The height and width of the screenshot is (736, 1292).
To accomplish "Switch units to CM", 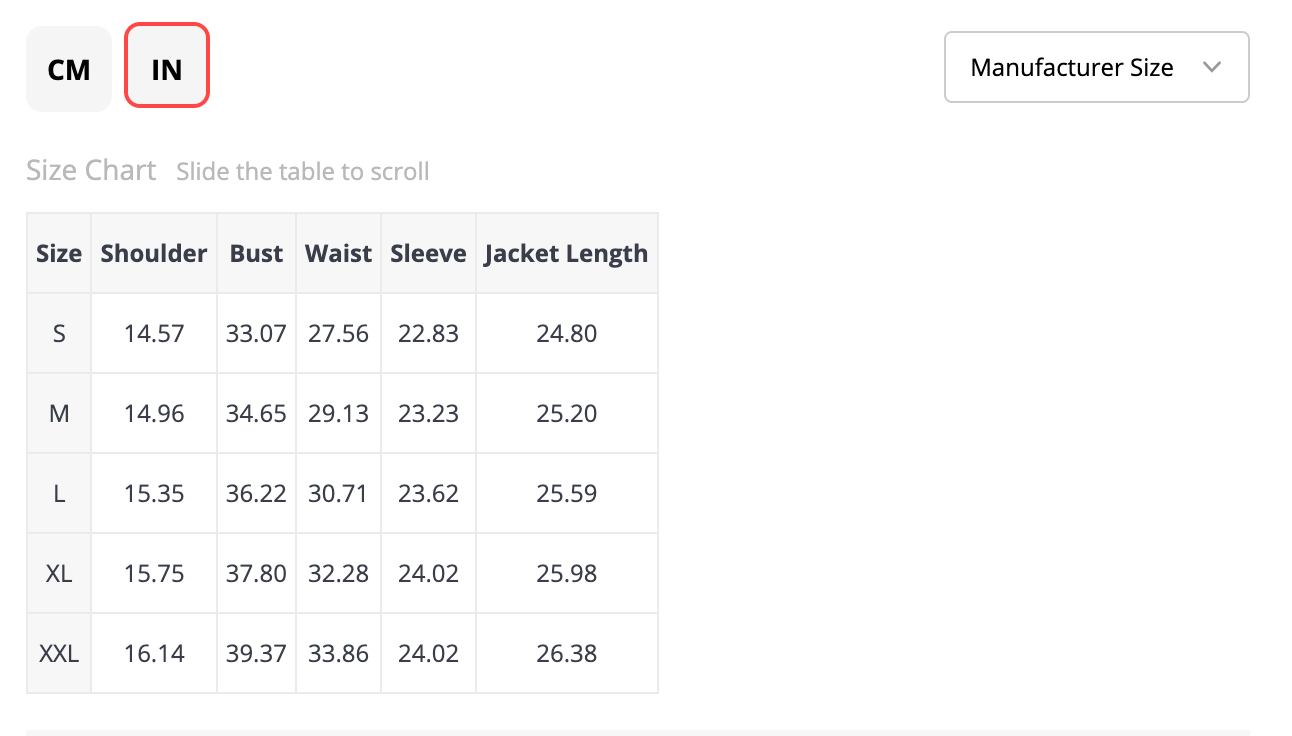I will tap(69, 69).
